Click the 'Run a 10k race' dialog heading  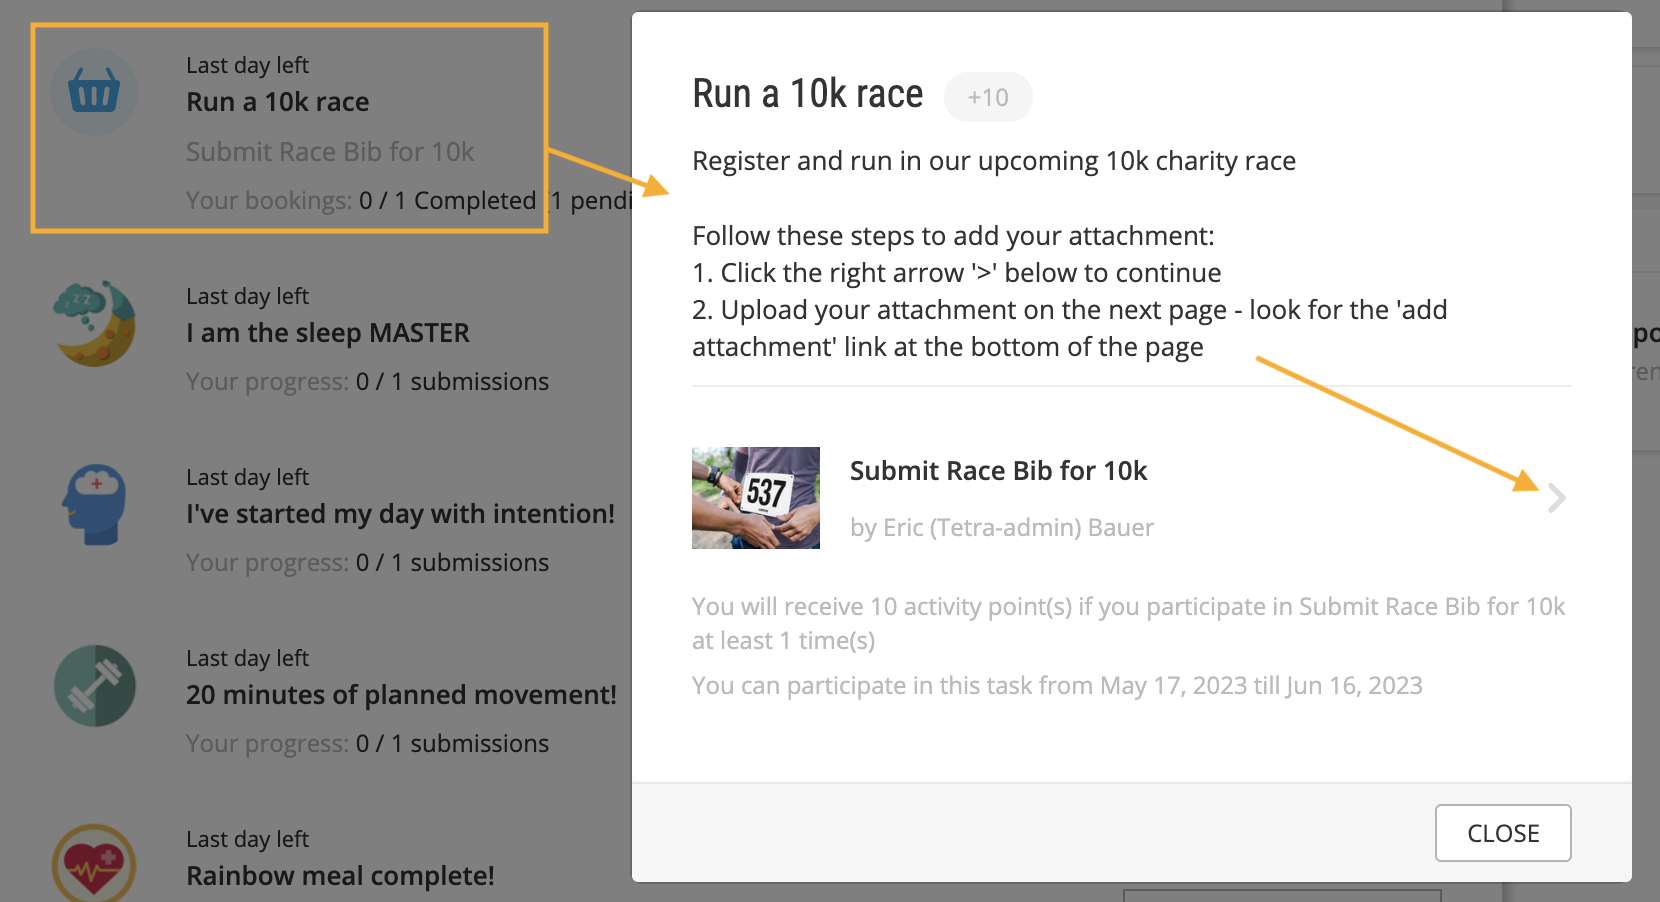click(x=808, y=94)
